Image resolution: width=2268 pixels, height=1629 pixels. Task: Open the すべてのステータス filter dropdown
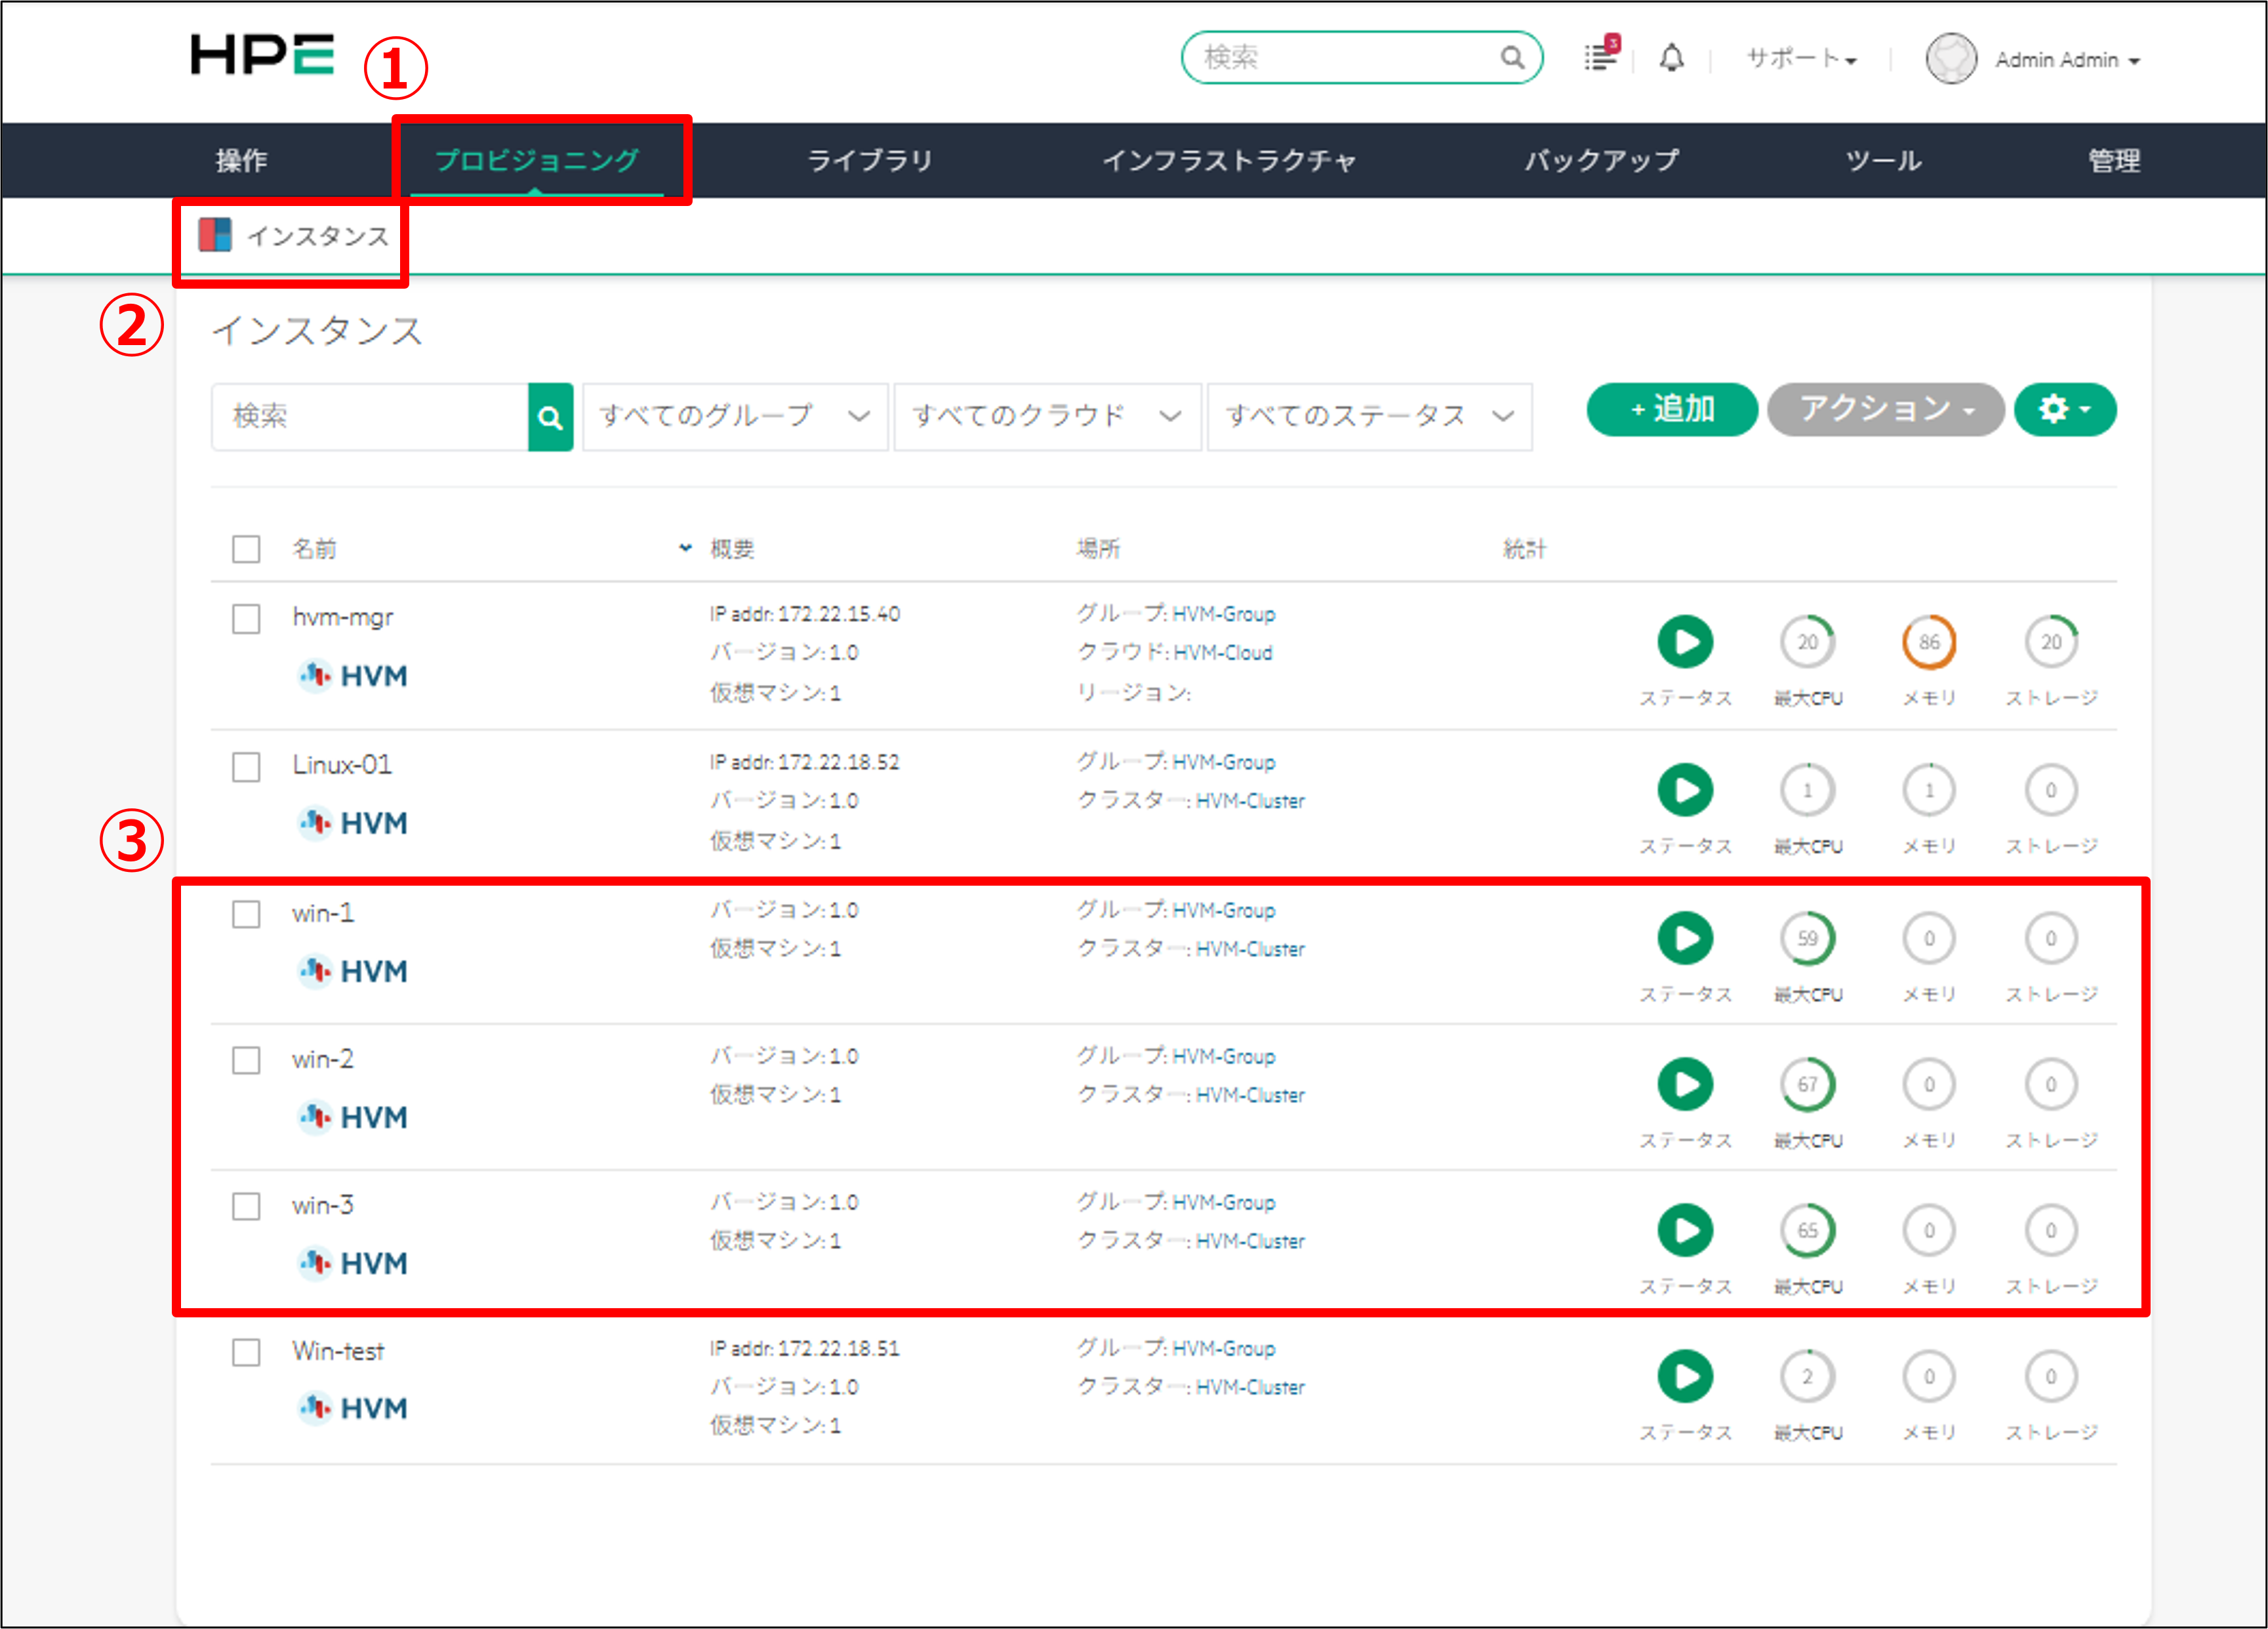1369,416
